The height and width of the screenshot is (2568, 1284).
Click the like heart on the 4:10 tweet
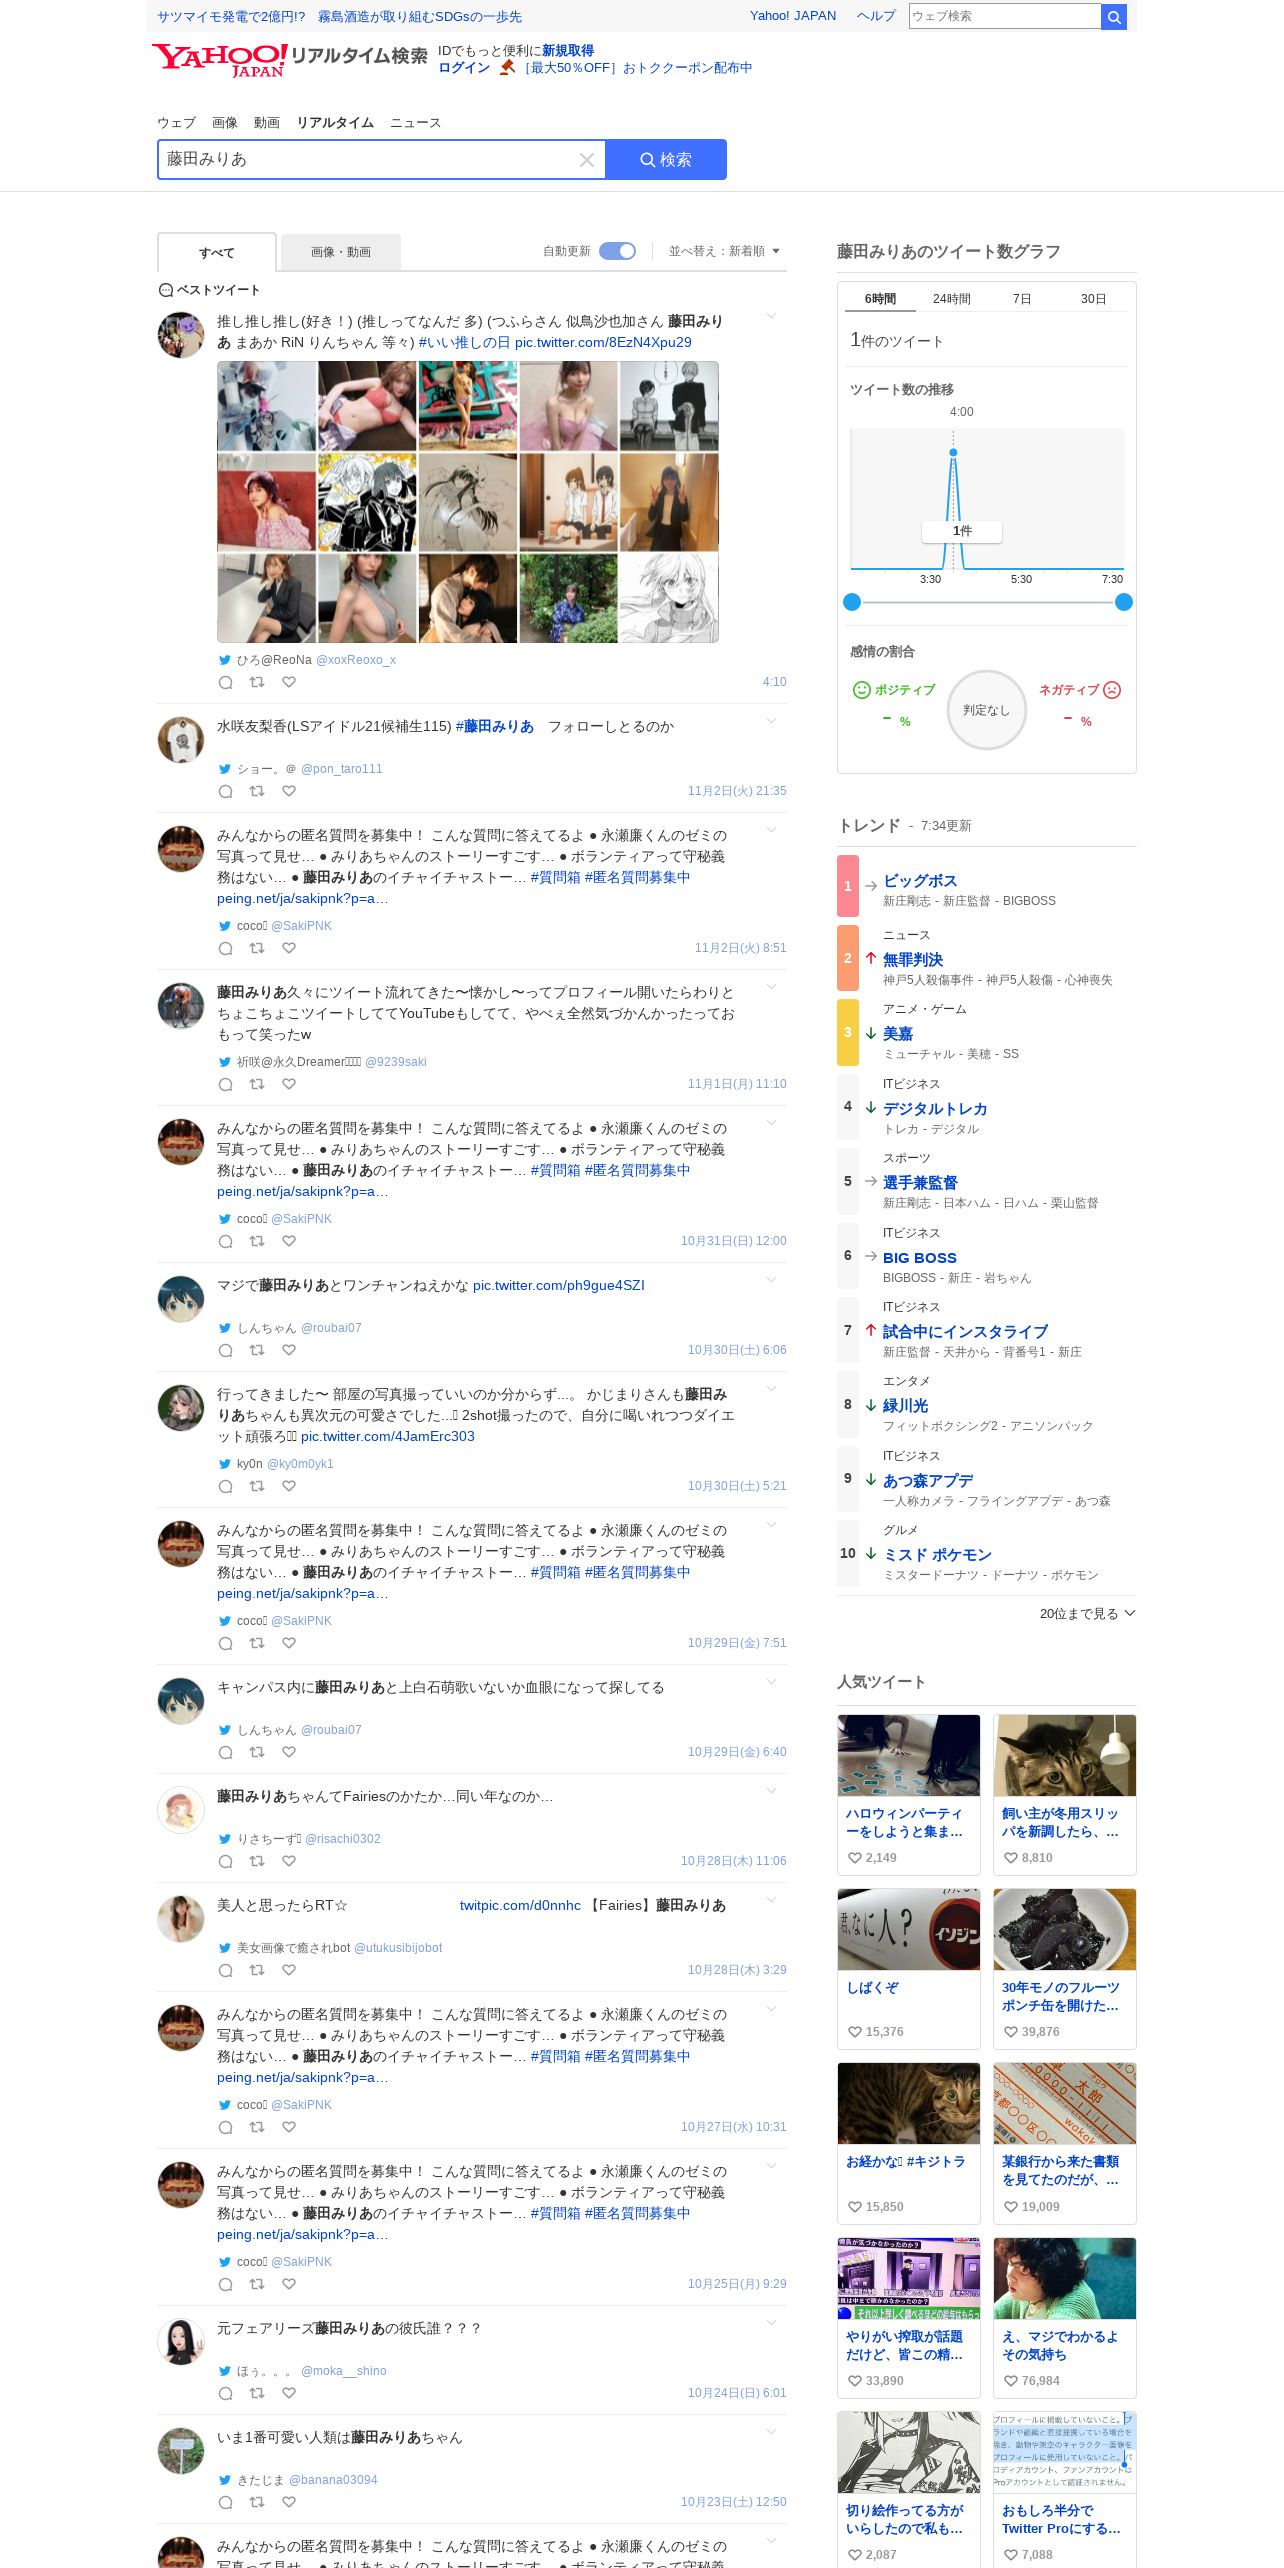coord(289,682)
